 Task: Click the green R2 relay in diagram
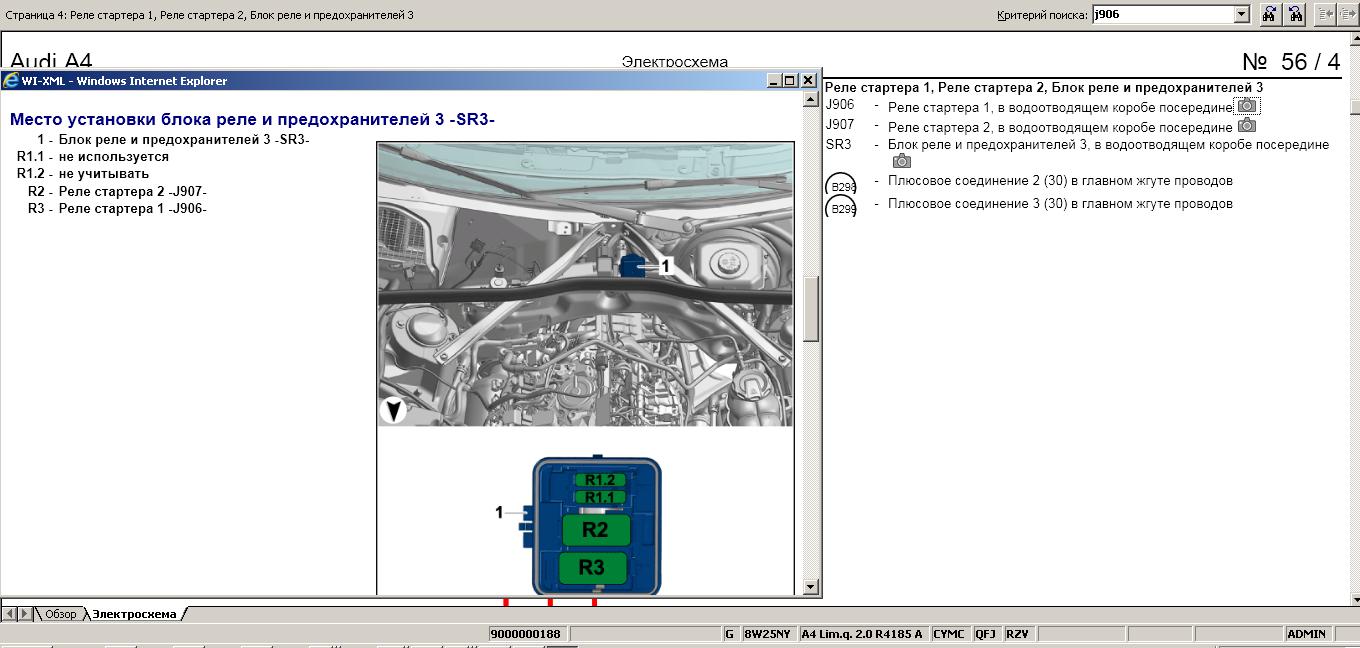click(x=594, y=530)
